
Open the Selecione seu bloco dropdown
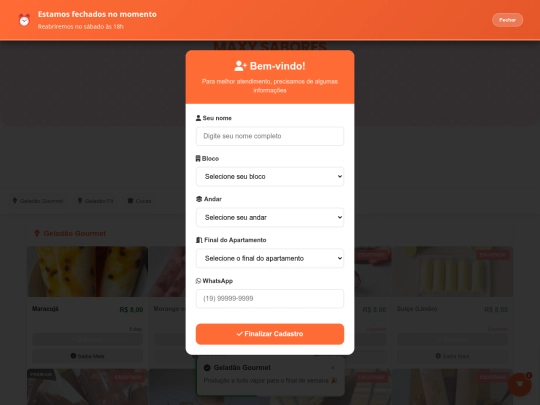[270, 177]
